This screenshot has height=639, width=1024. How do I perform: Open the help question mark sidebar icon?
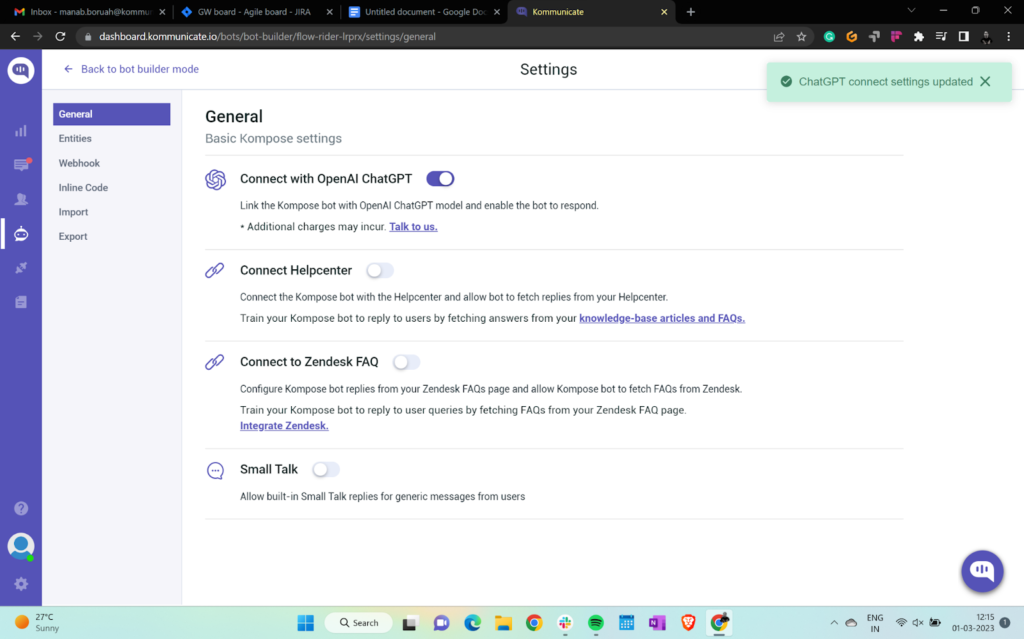coord(21,508)
